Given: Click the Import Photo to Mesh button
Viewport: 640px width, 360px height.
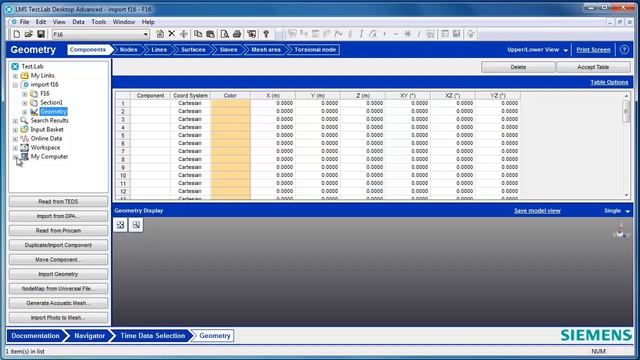Looking at the screenshot, I should (58, 318).
